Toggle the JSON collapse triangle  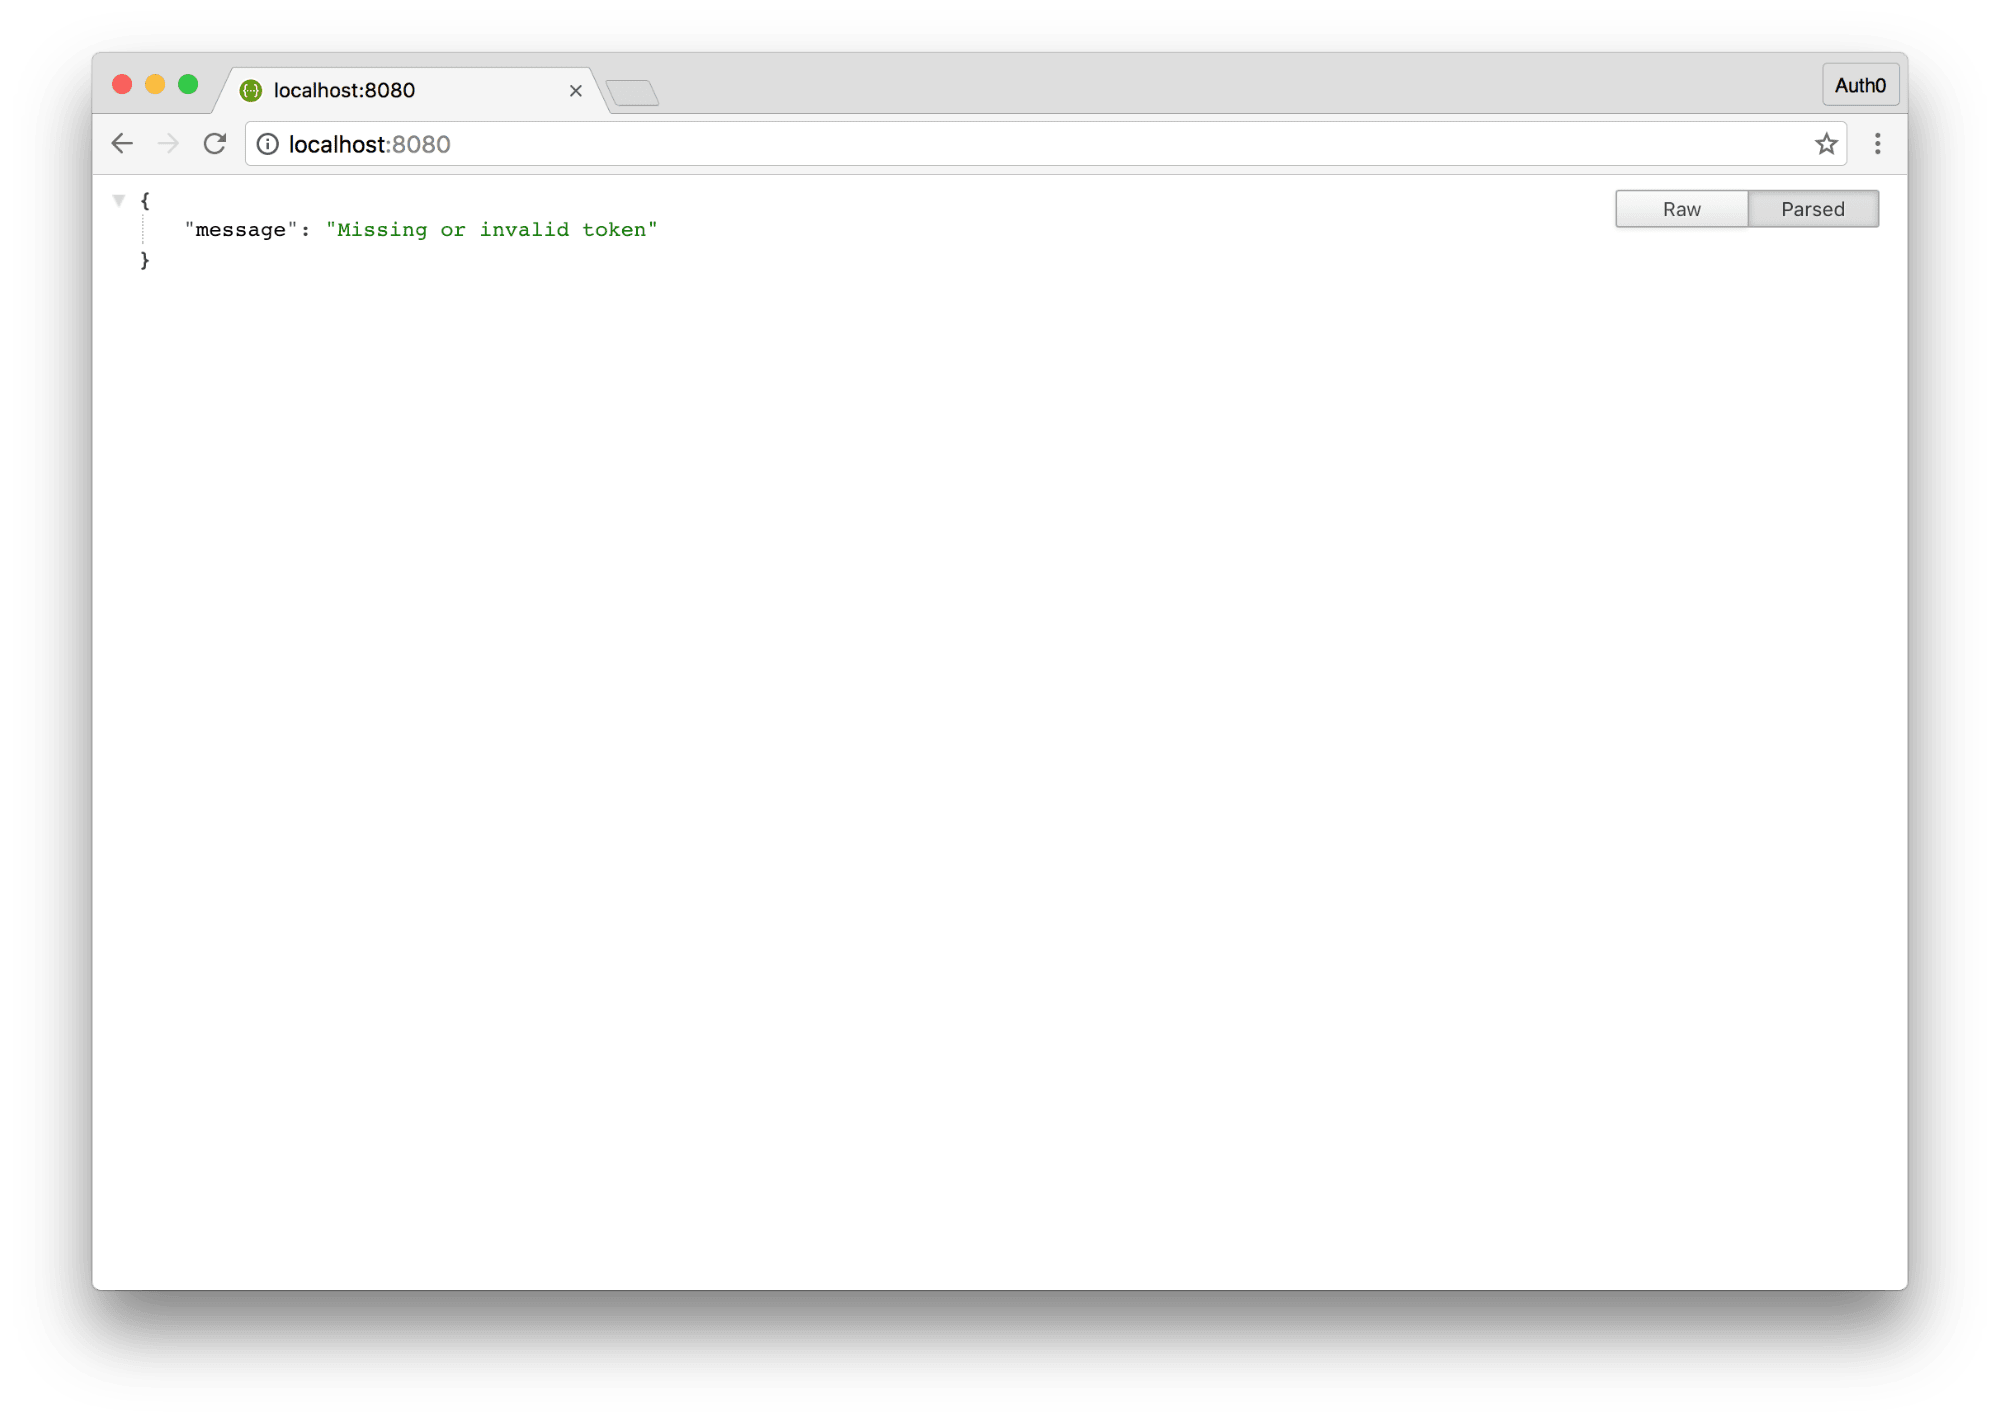(120, 200)
